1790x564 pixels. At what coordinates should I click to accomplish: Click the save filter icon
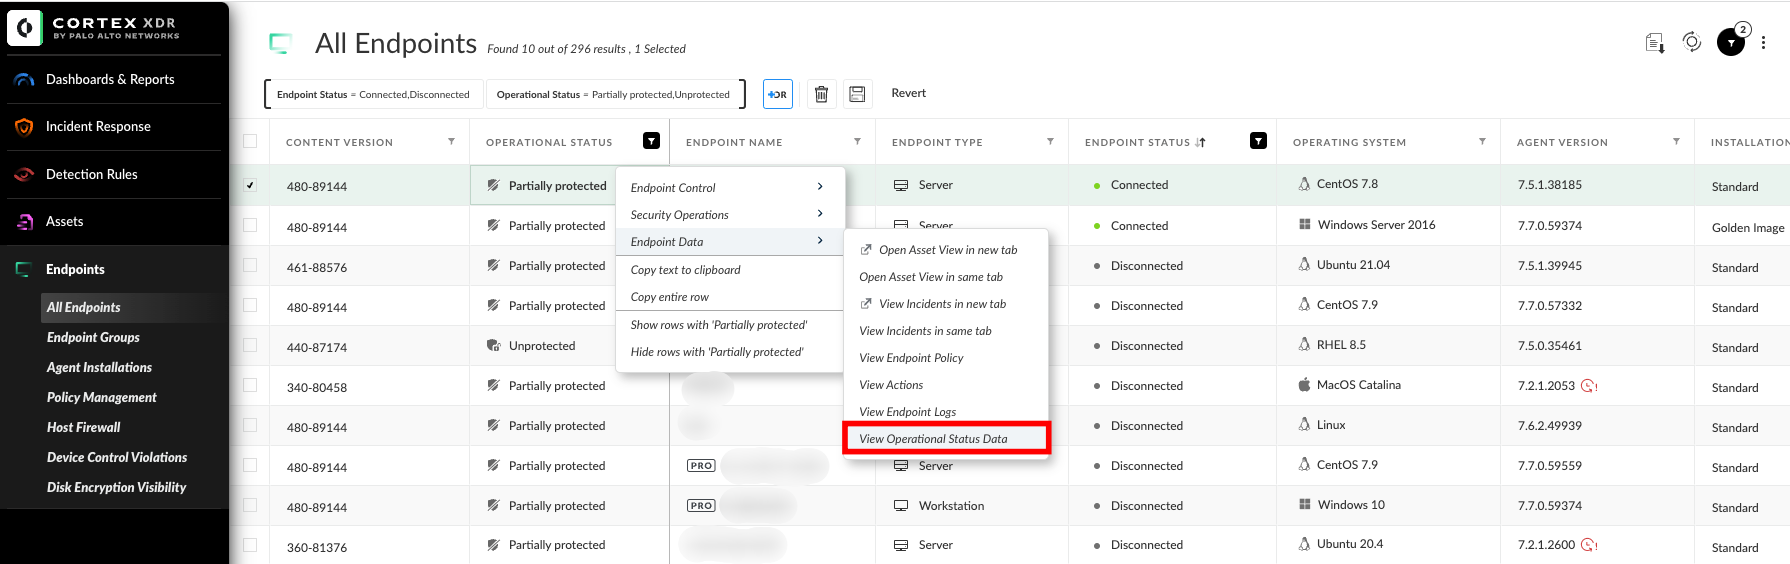(x=857, y=94)
